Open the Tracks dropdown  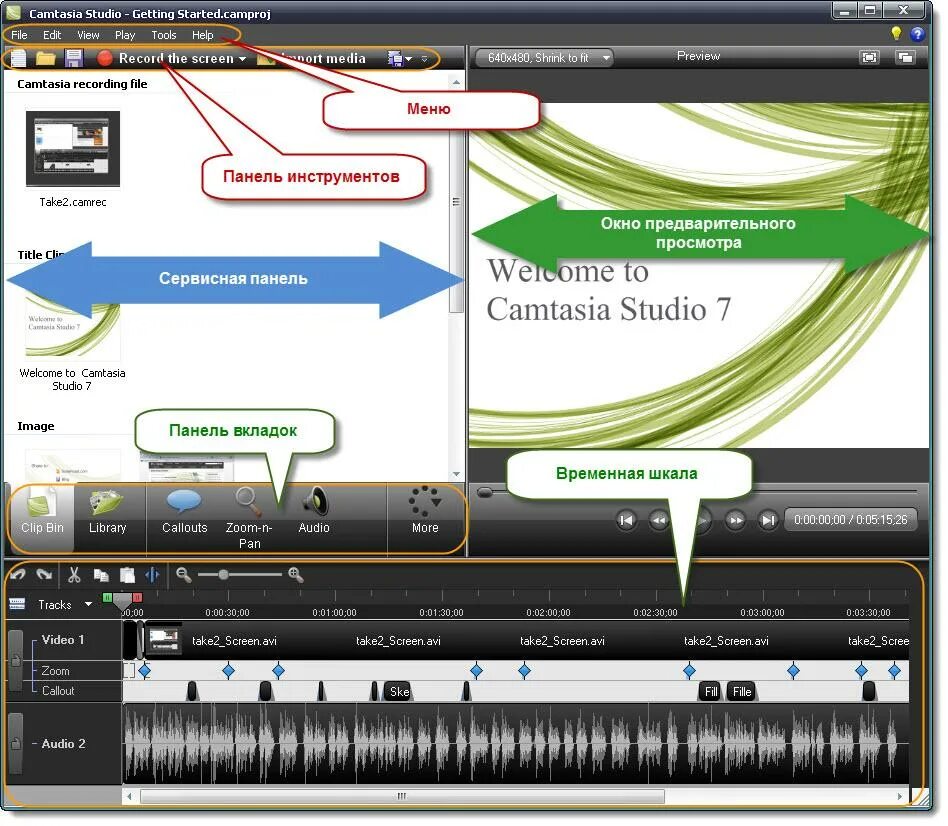coord(65,605)
